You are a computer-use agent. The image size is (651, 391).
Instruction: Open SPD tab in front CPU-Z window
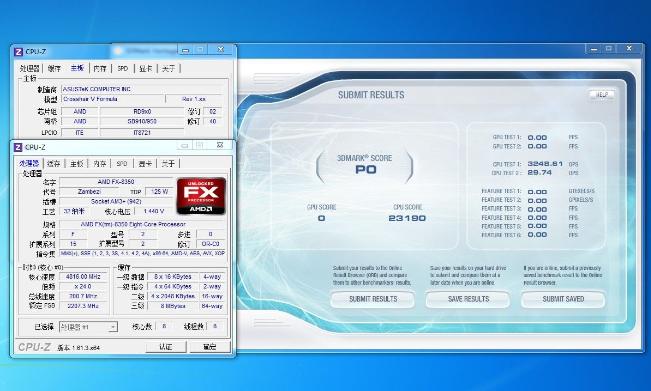[x=122, y=164]
